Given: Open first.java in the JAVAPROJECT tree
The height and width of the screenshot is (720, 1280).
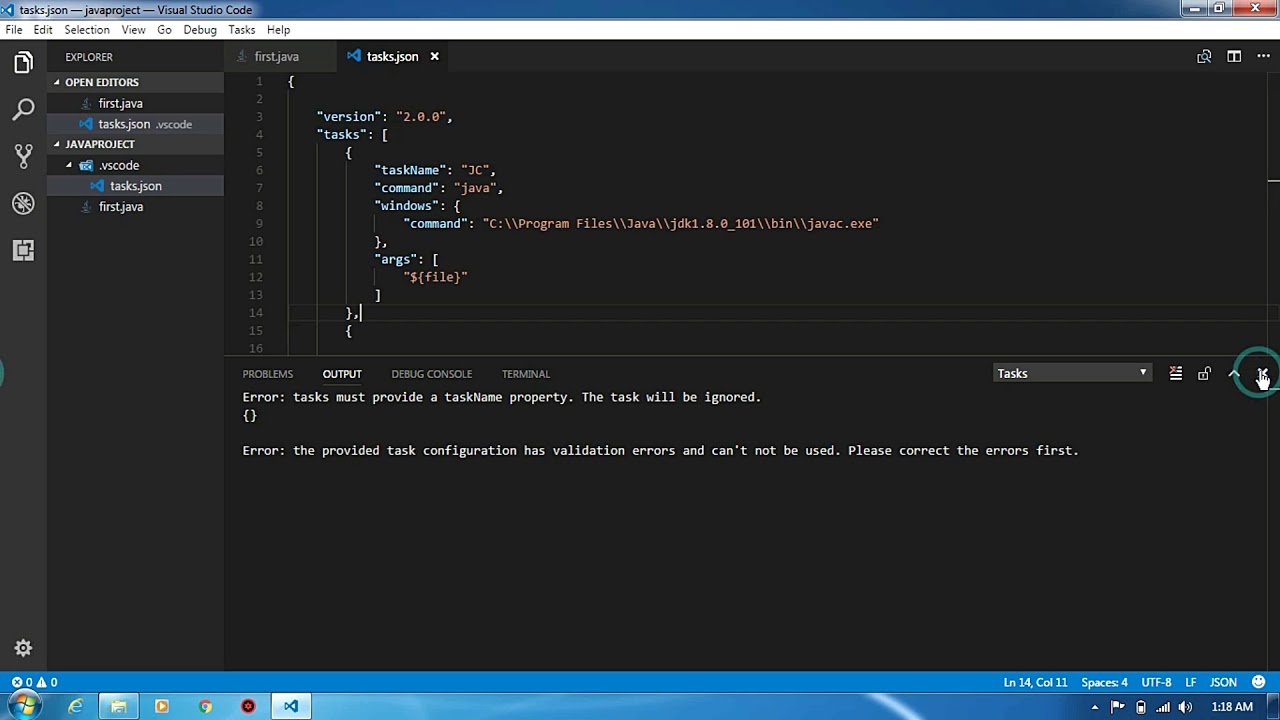Looking at the screenshot, I should pyautogui.click(x=121, y=207).
